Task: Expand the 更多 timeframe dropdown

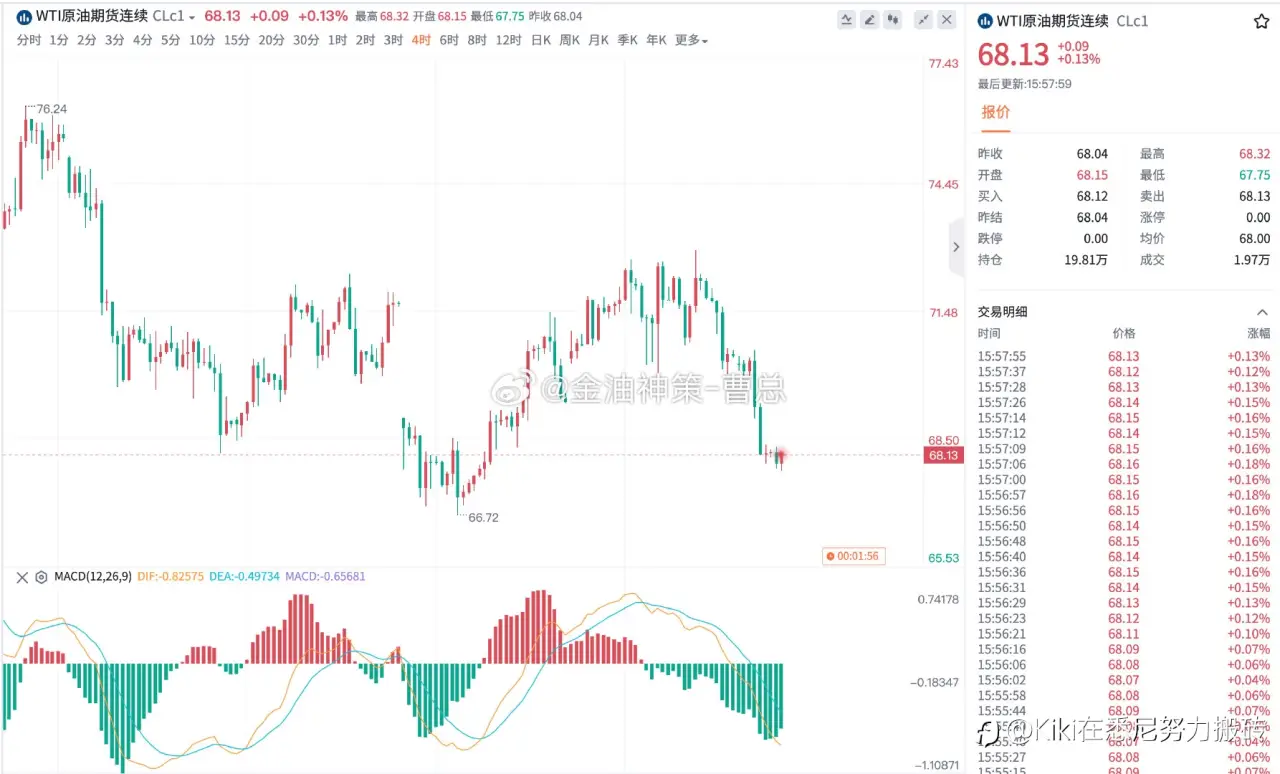Action: (691, 40)
